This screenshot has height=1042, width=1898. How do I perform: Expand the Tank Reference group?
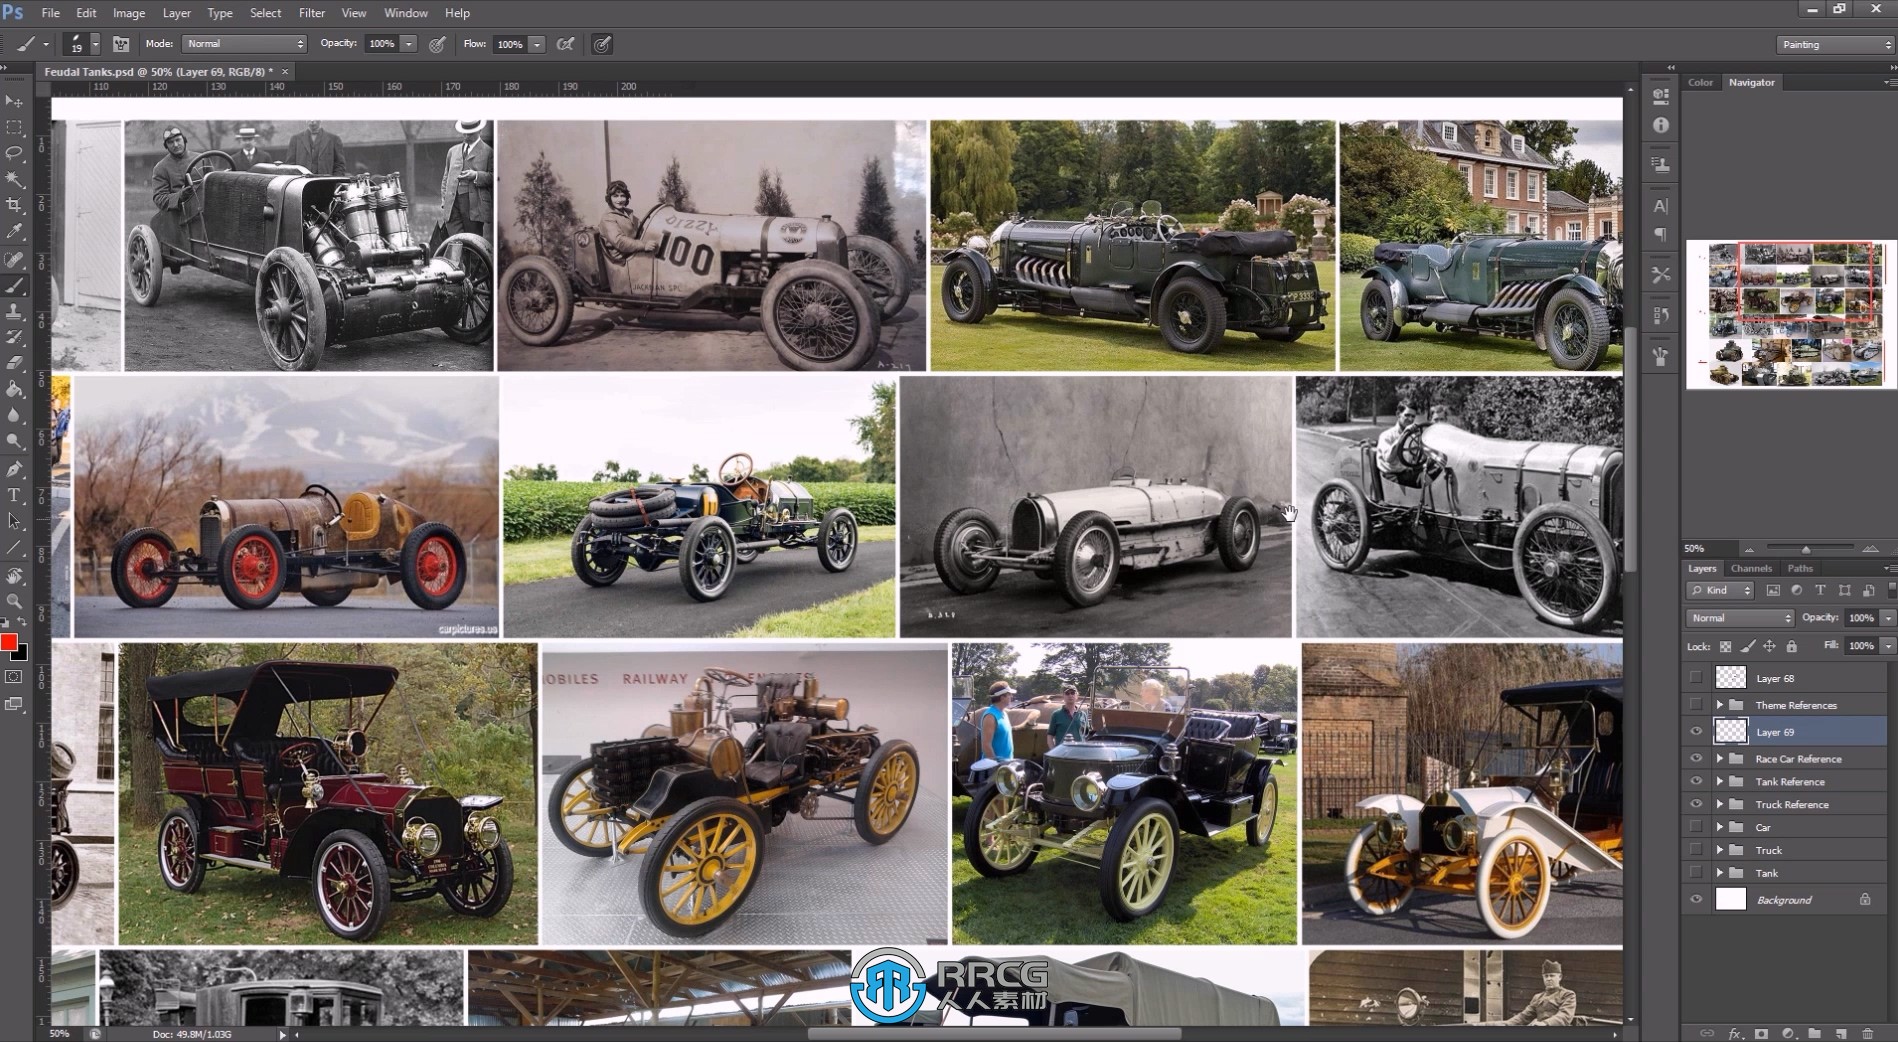click(1720, 782)
